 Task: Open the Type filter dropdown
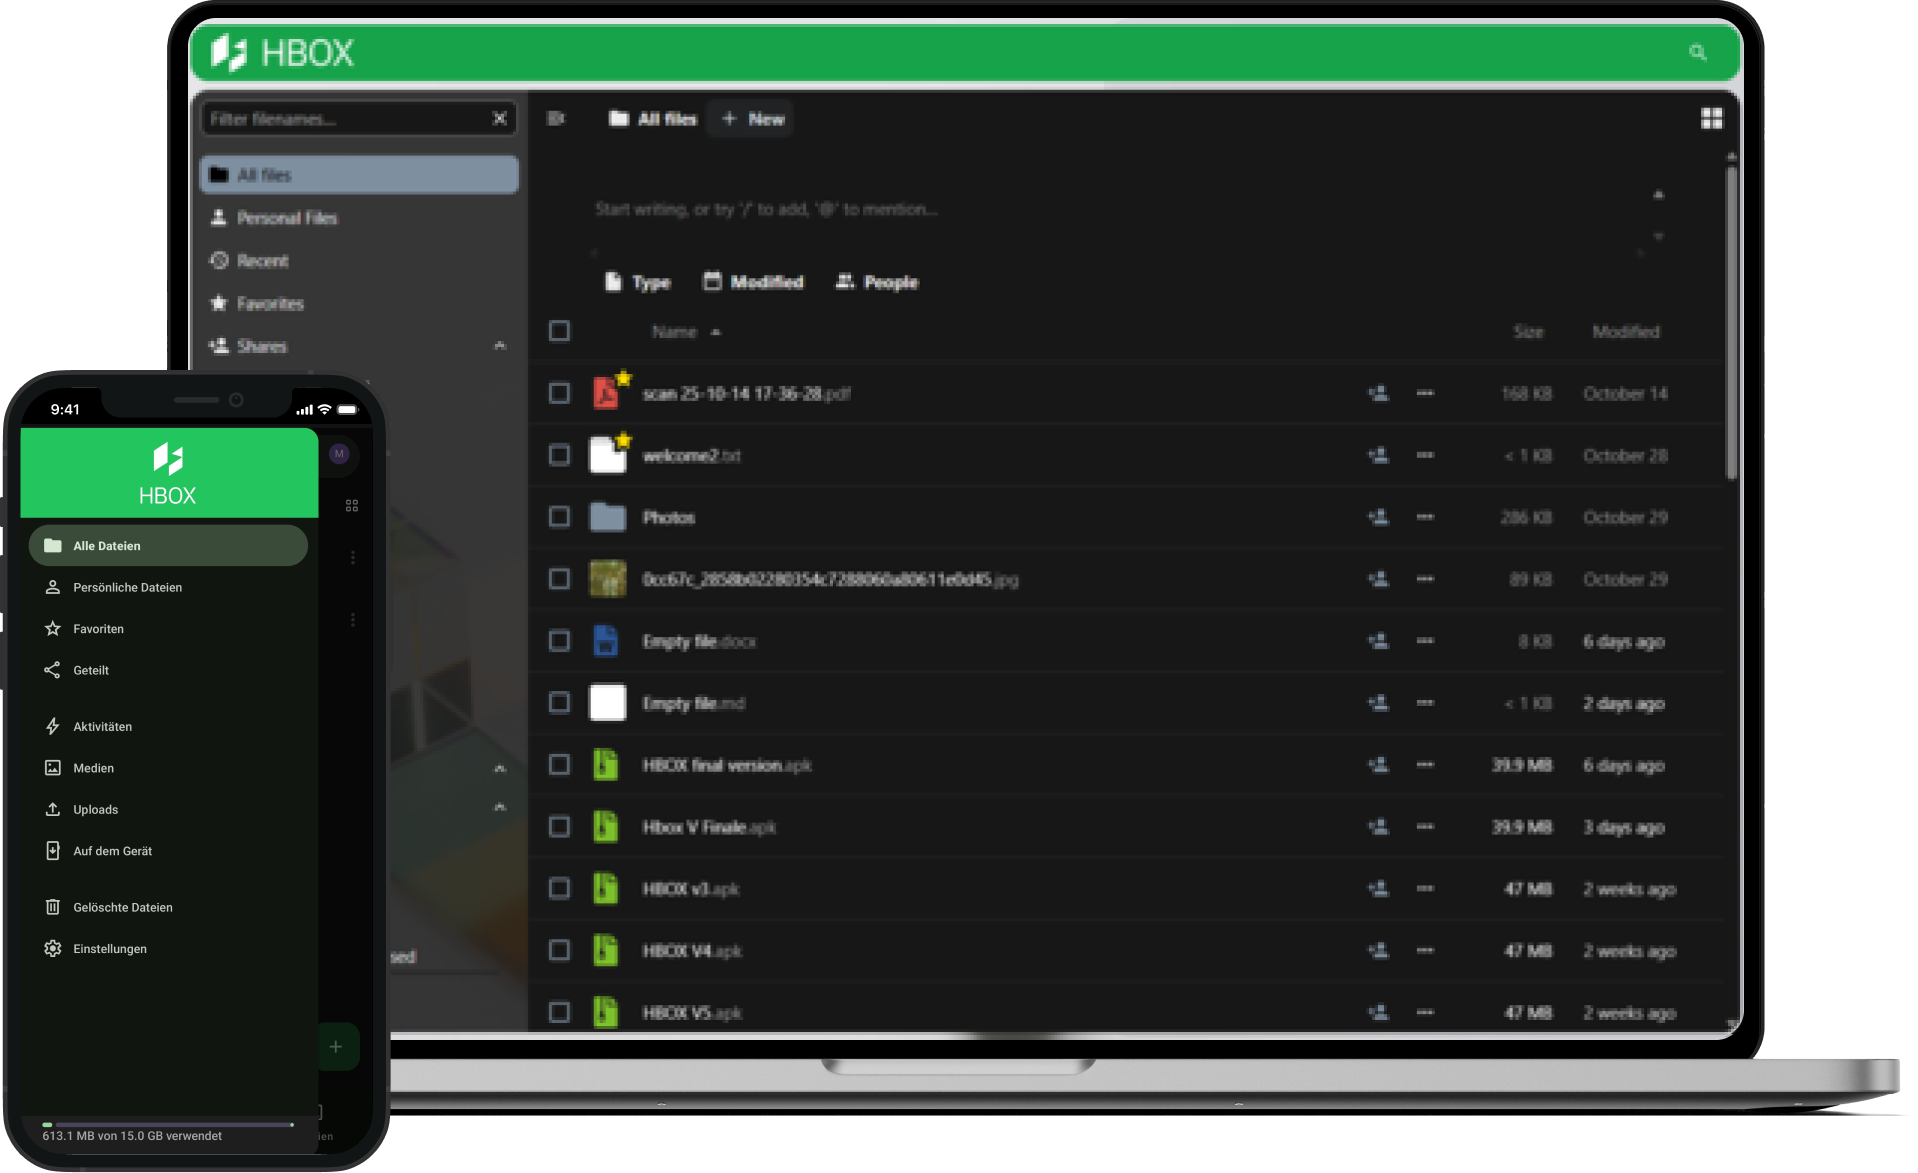(637, 282)
